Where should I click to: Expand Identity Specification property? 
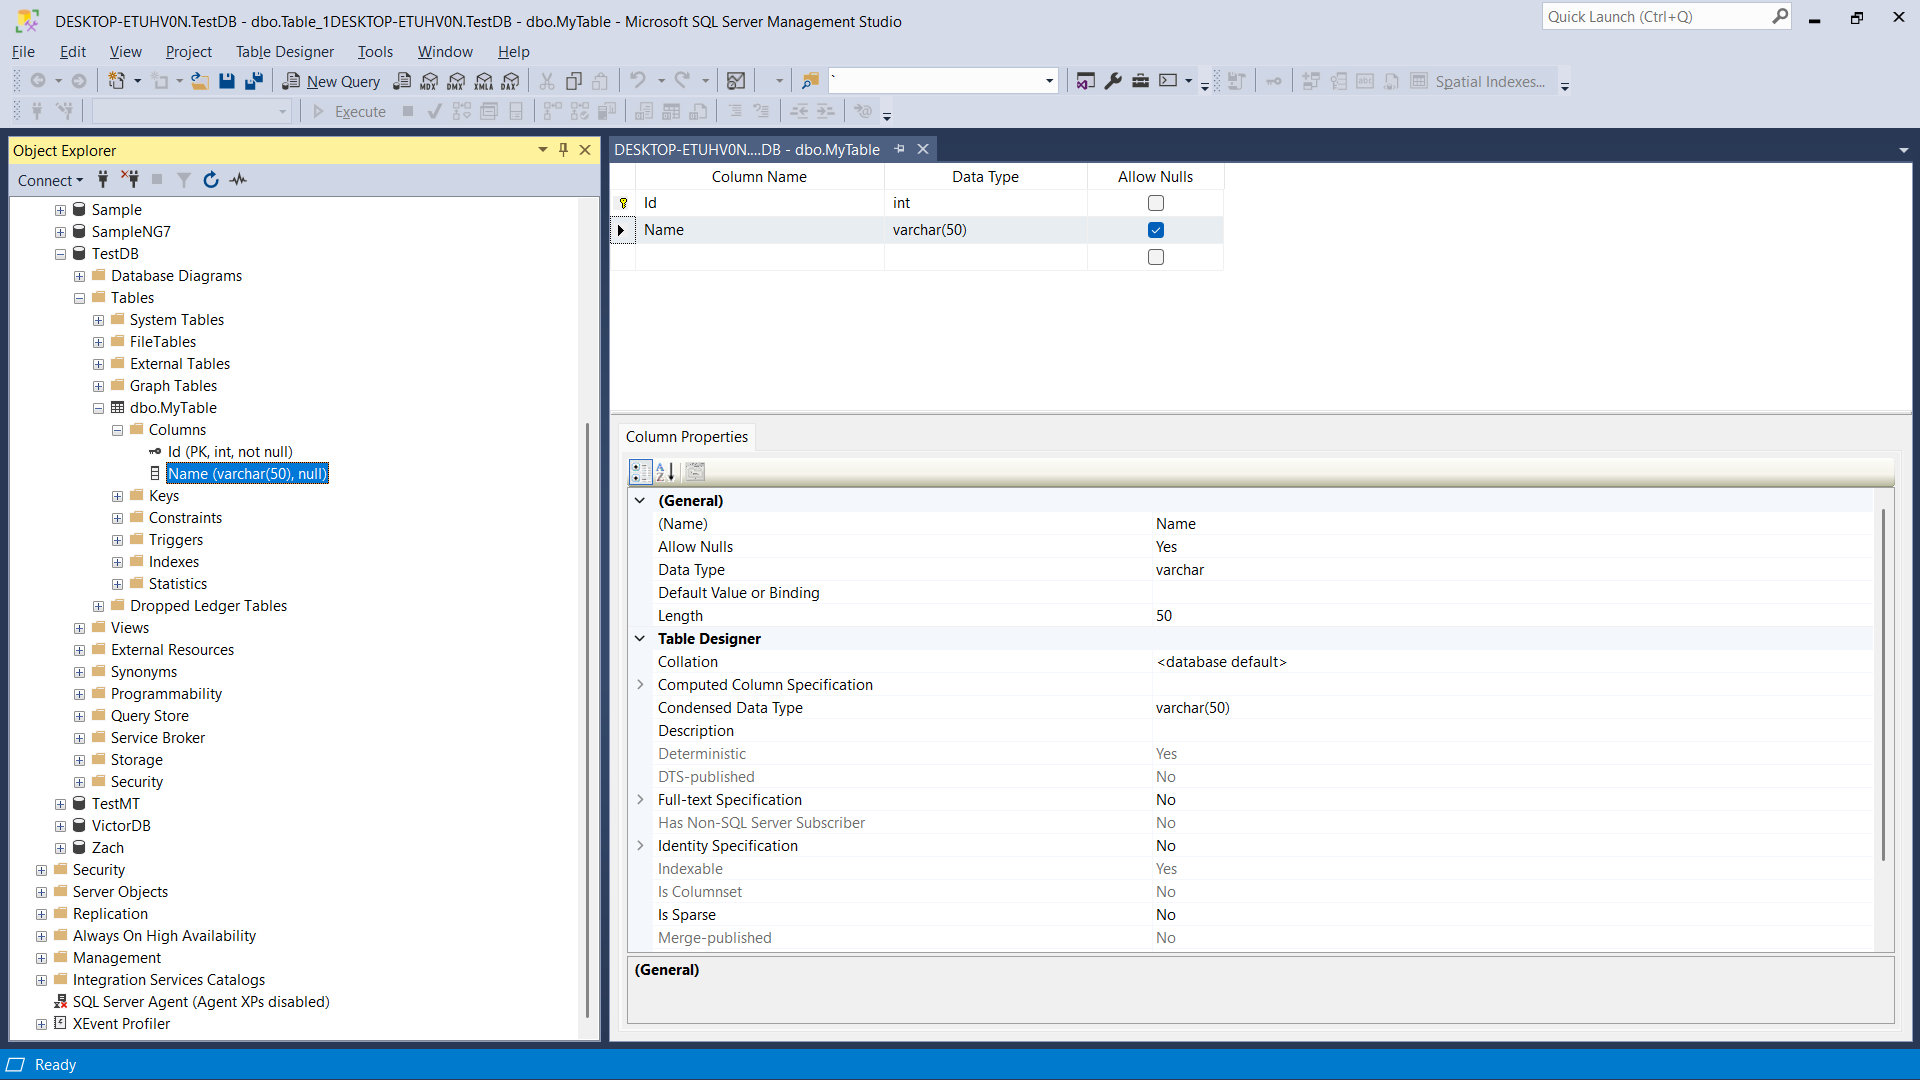pyautogui.click(x=640, y=846)
